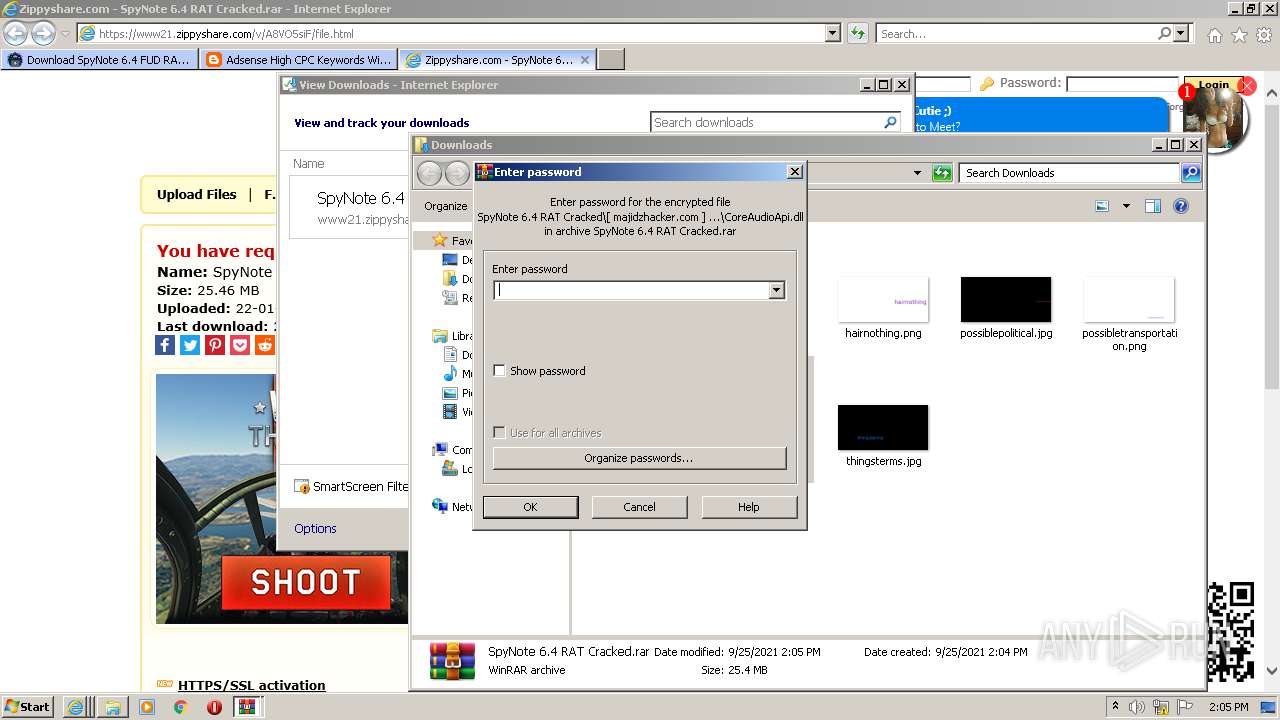Click Upload Files on Zippyshare page
This screenshot has width=1280, height=720.
197,194
